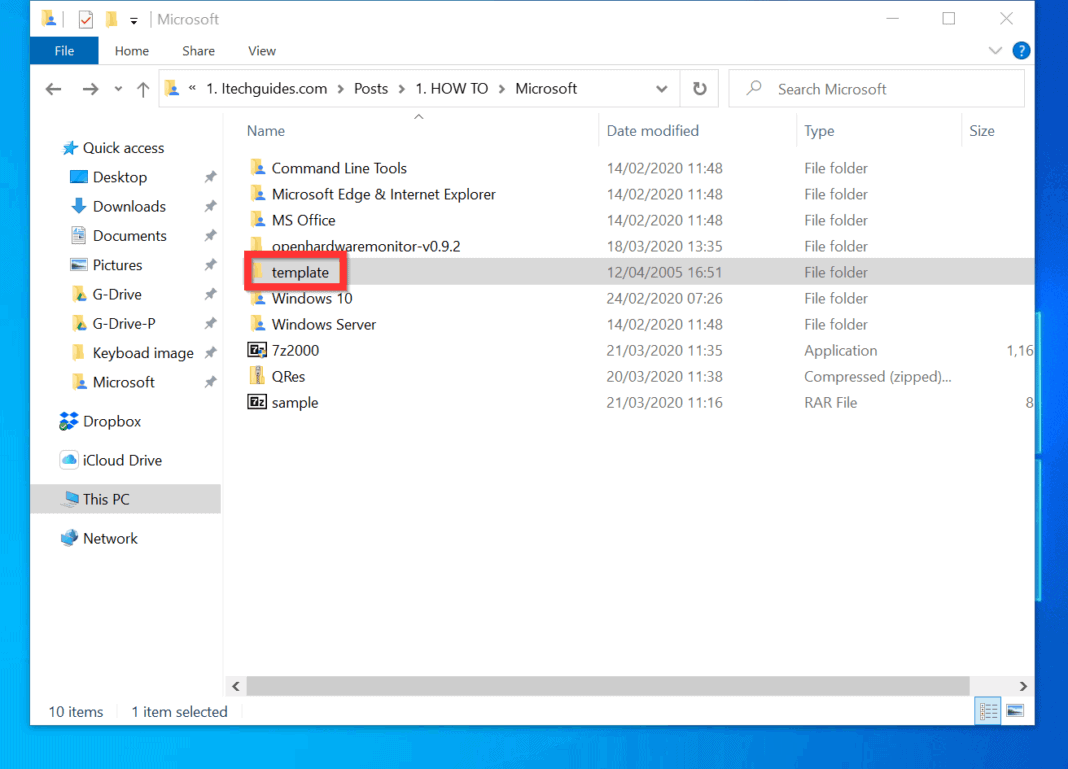
Task: Switch to Large icons view in status bar
Action: point(1015,711)
